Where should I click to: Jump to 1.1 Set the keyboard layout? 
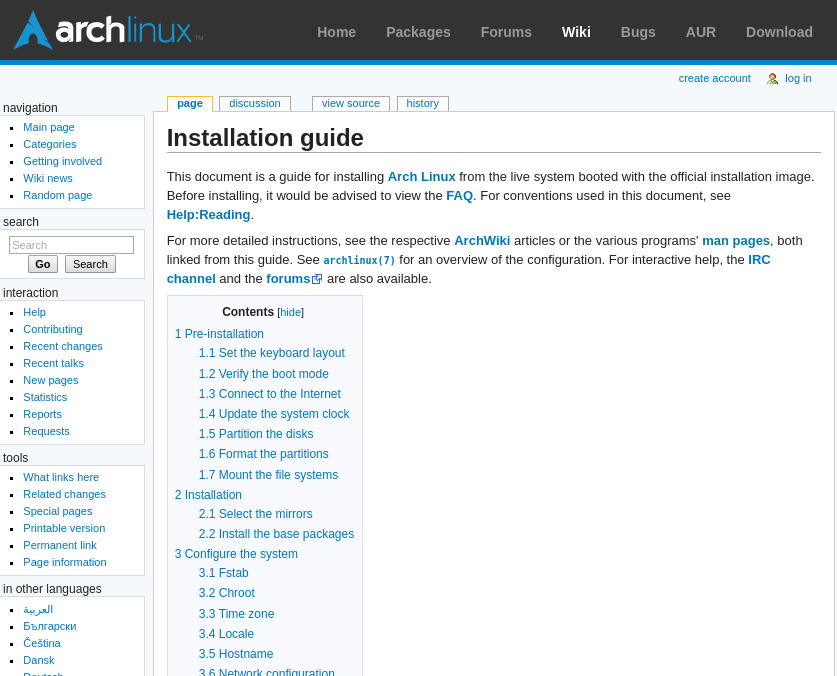272,353
